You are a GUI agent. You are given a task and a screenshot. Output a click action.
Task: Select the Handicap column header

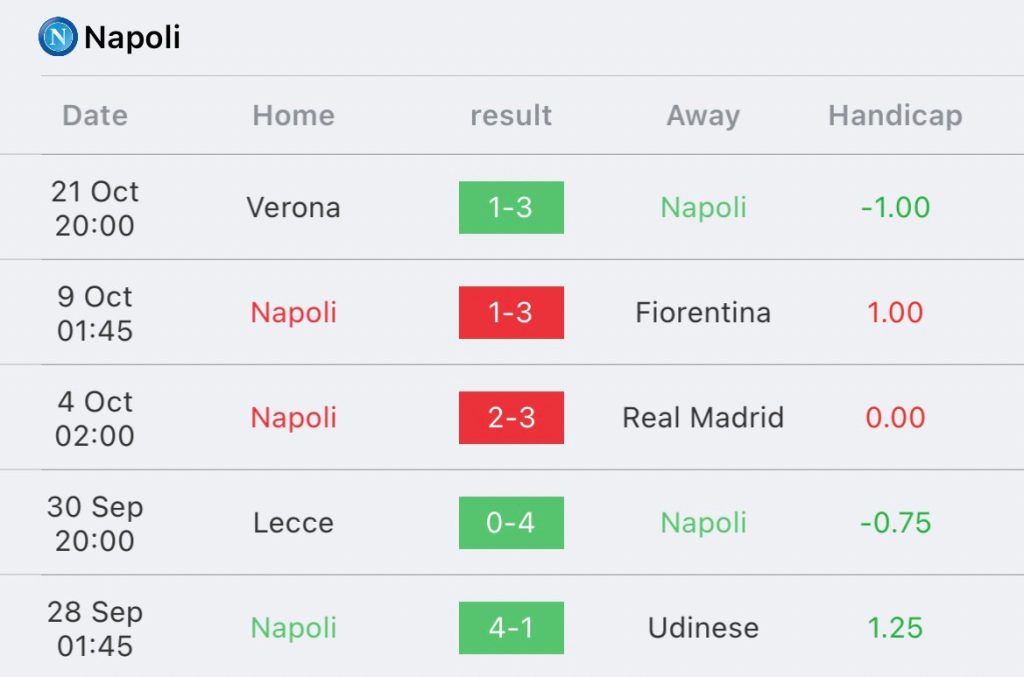click(895, 116)
